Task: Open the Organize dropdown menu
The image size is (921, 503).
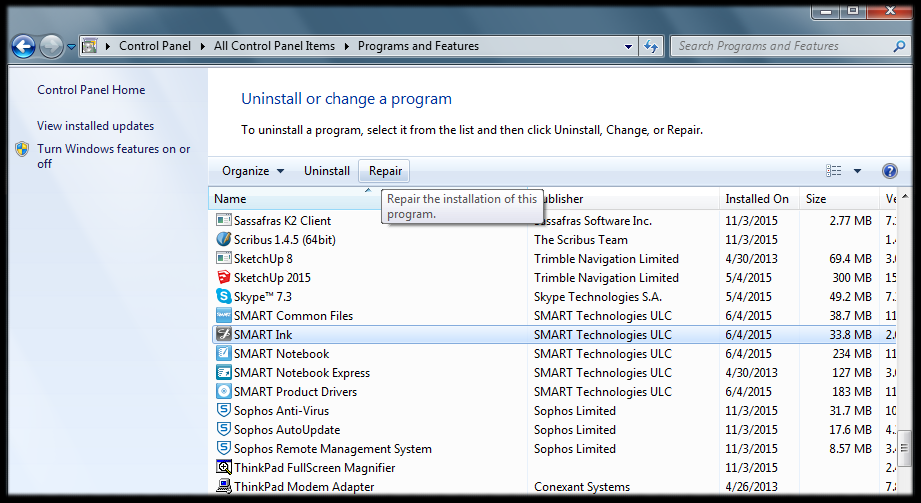Action: [253, 171]
